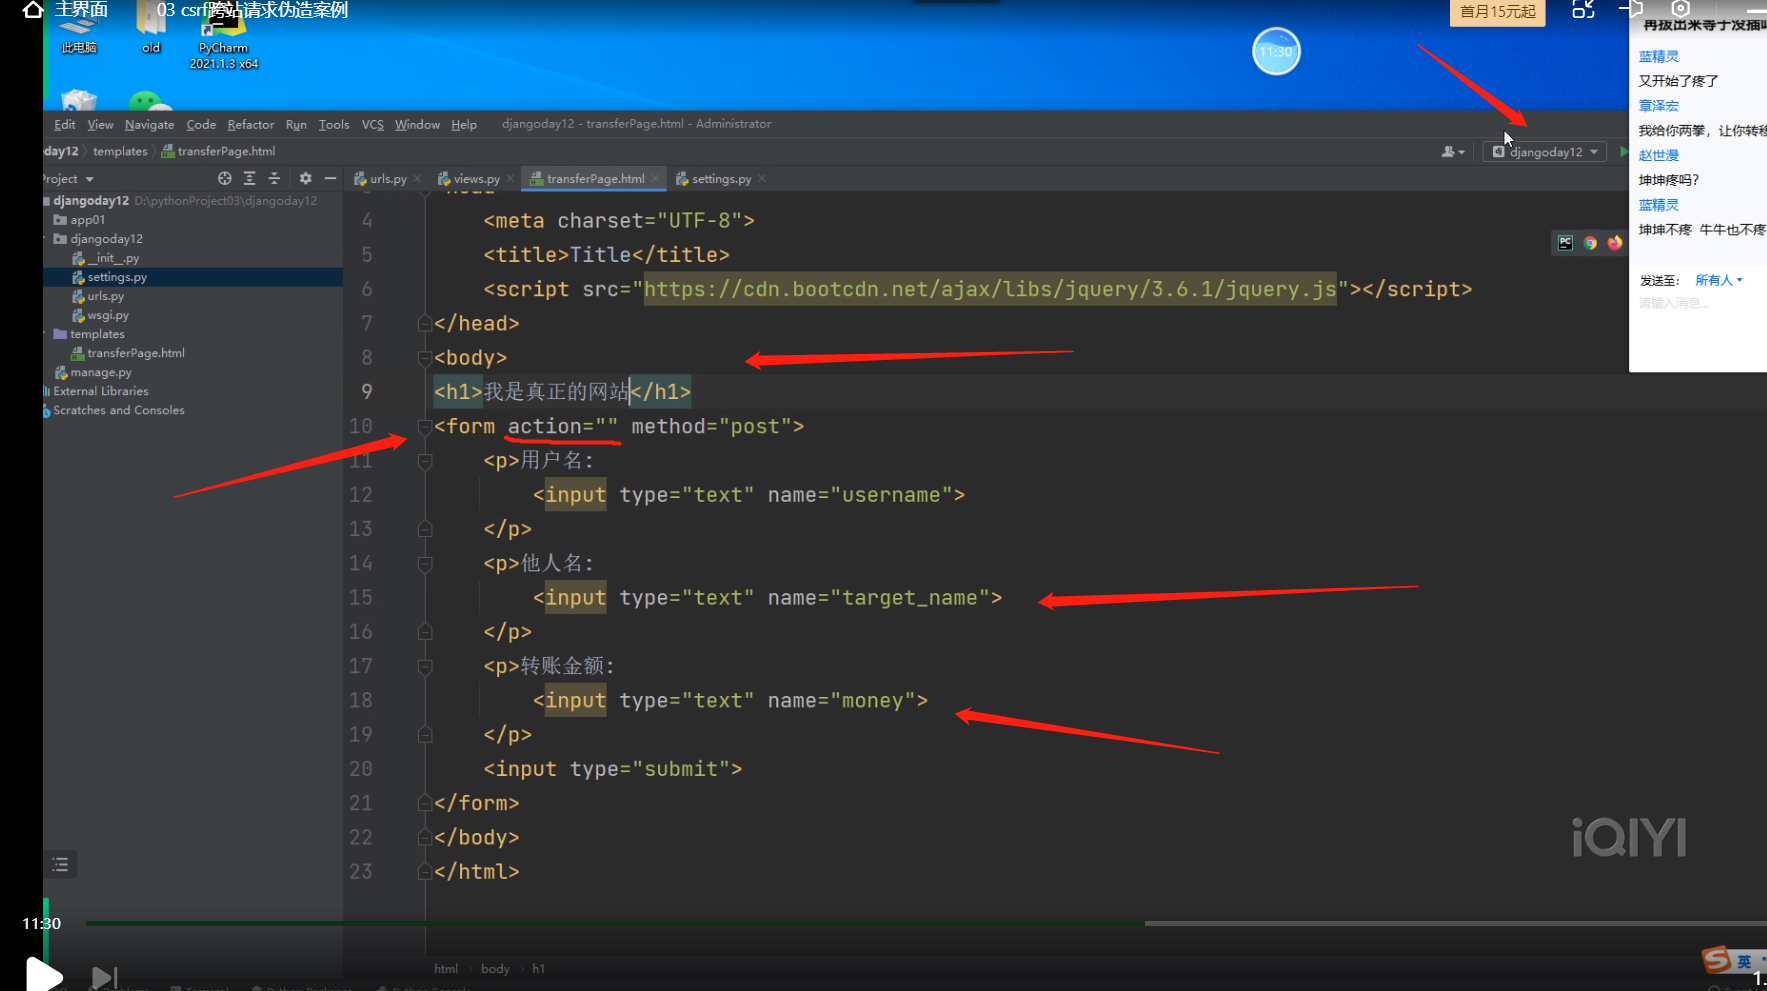Collapse the <form> fold marker on line 10

[425, 426]
